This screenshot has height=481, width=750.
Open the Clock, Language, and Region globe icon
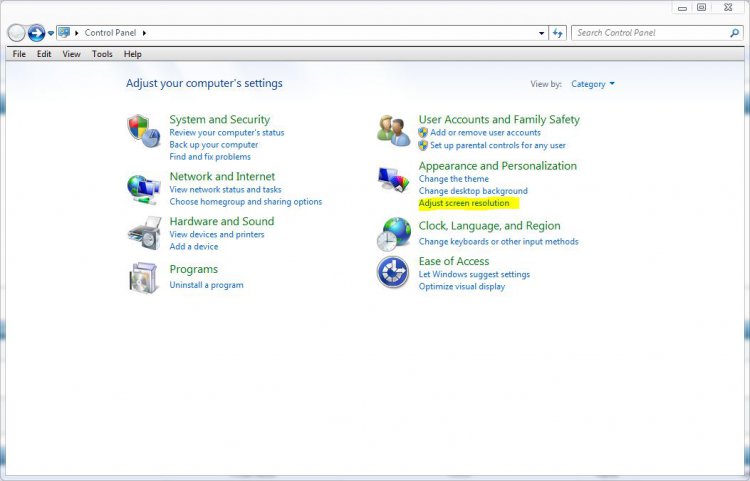click(394, 234)
